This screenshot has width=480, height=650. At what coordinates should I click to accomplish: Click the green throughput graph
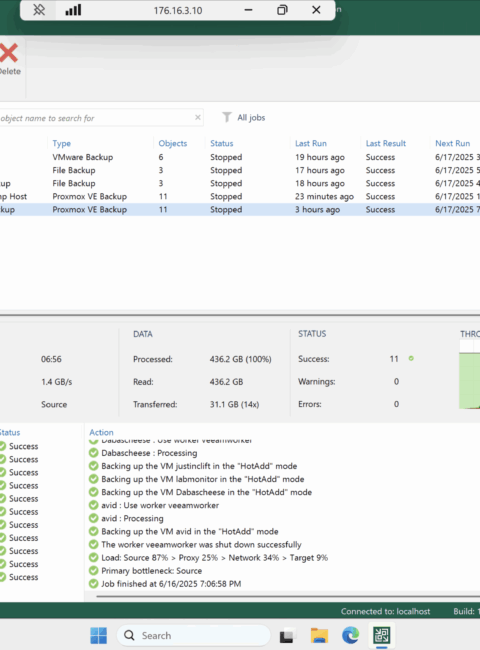tap(469, 380)
